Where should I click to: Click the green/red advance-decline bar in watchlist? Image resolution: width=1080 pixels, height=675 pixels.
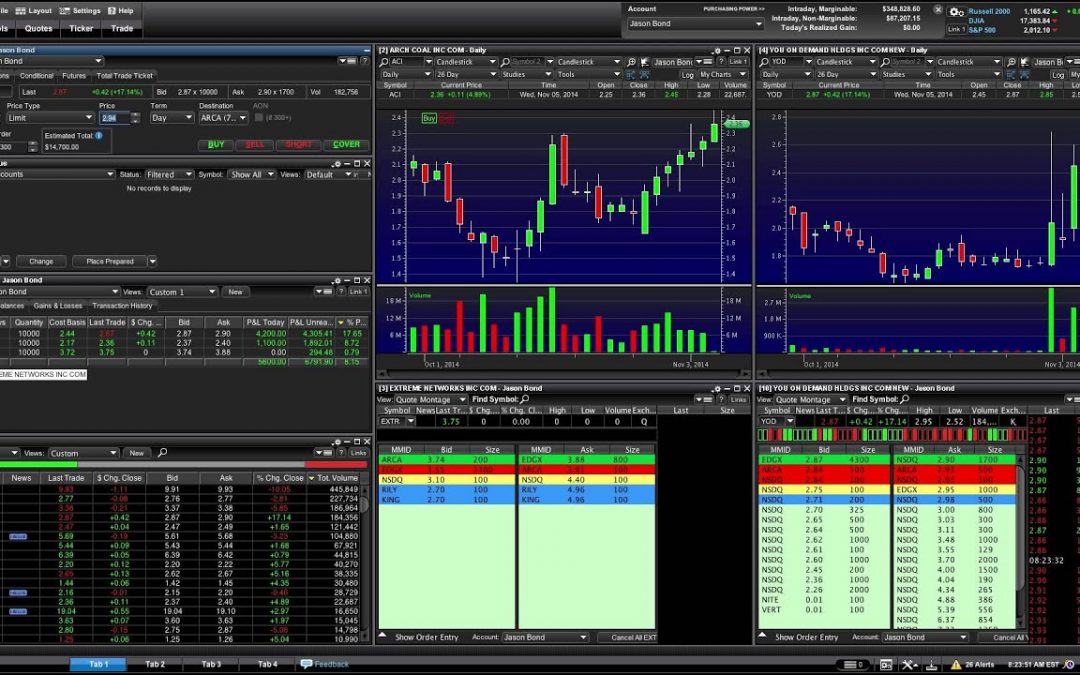[184, 466]
